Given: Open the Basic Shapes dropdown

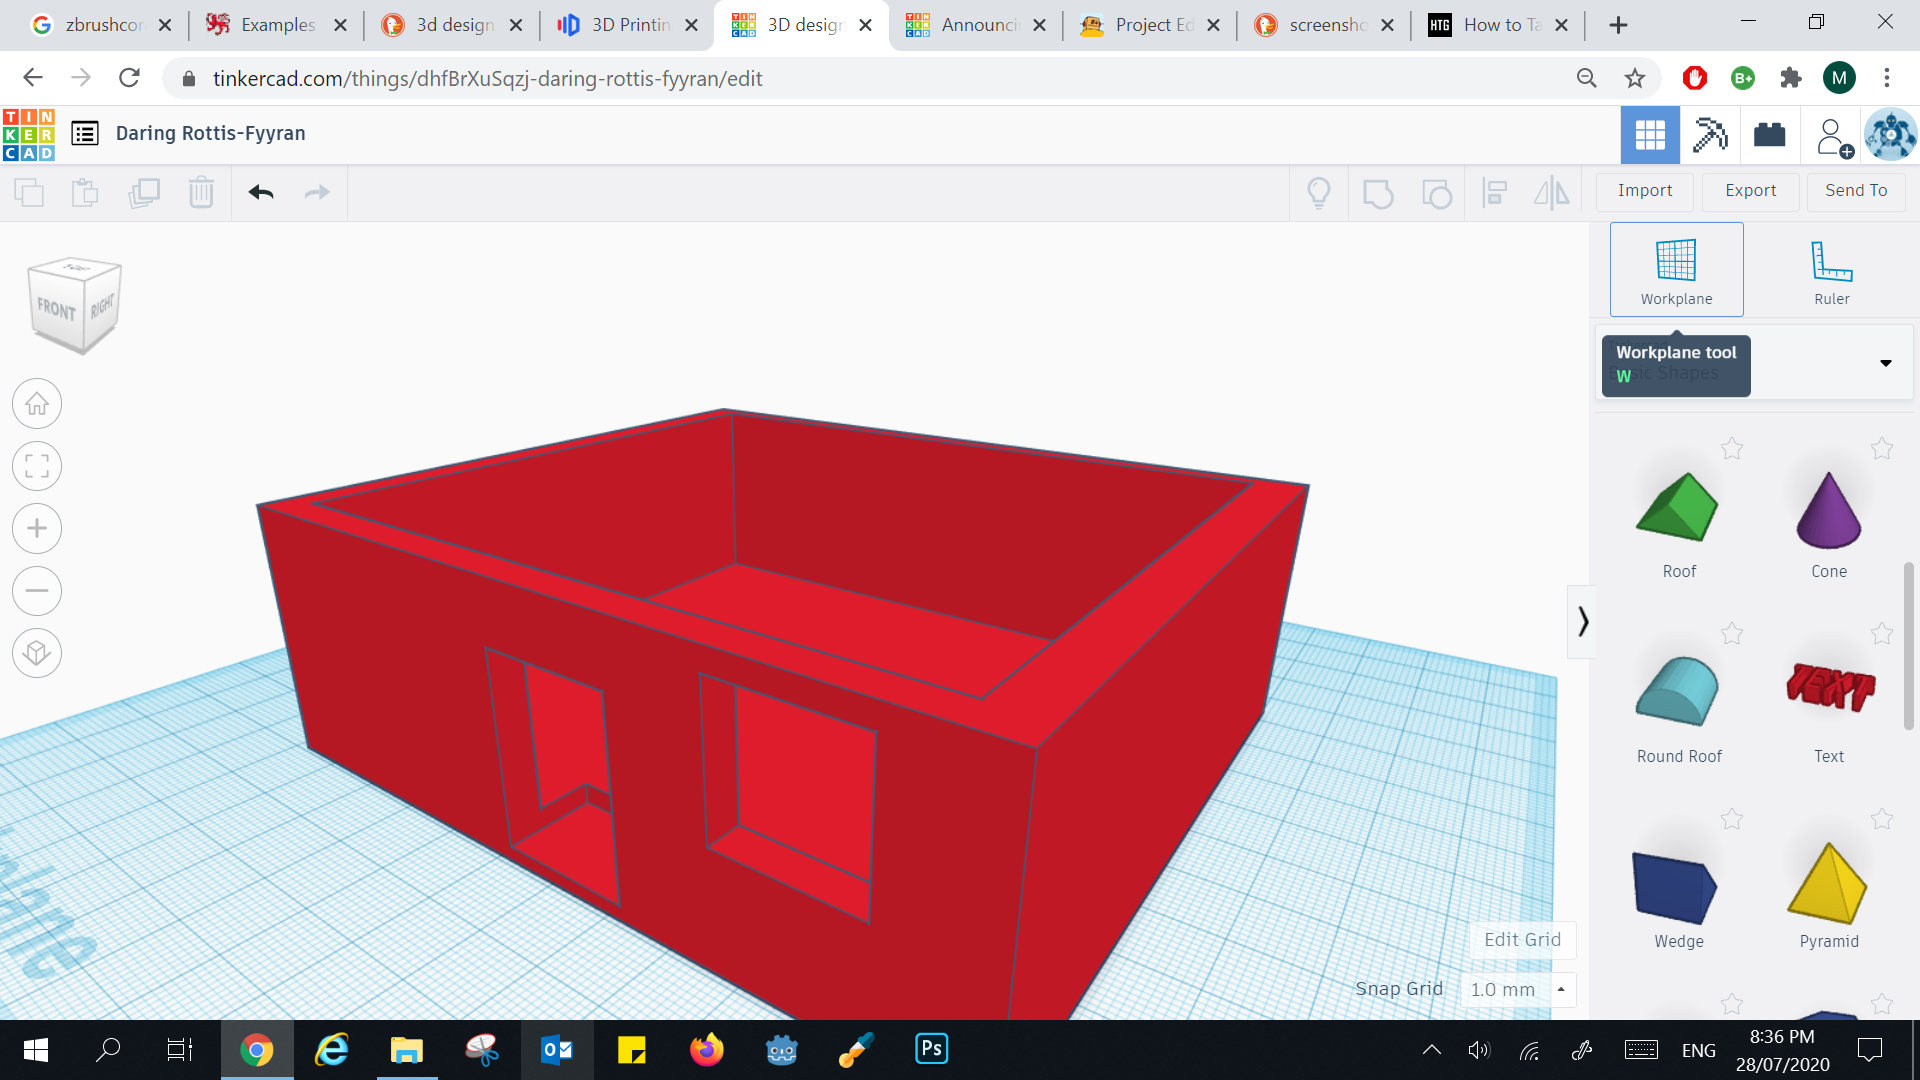Looking at the screenshot, I should [1886, 362].
